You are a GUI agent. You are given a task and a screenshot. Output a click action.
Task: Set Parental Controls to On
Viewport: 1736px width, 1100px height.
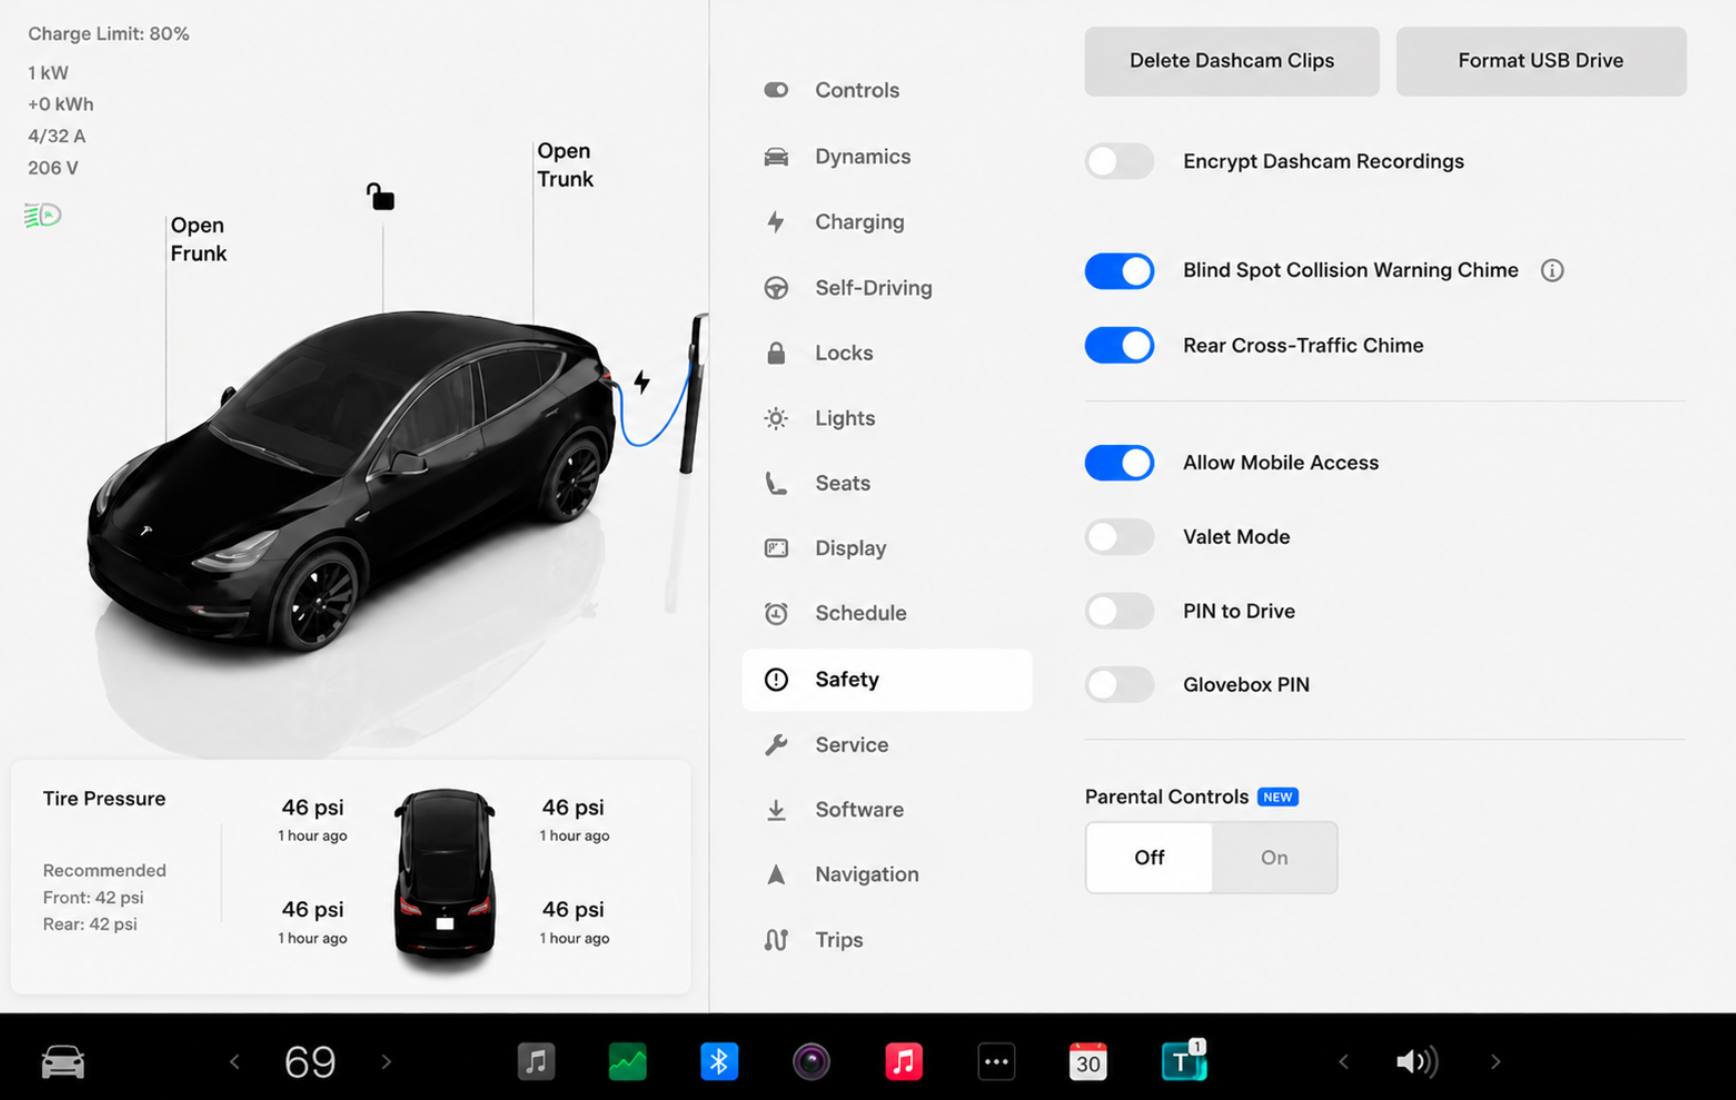click(1274, 858)
